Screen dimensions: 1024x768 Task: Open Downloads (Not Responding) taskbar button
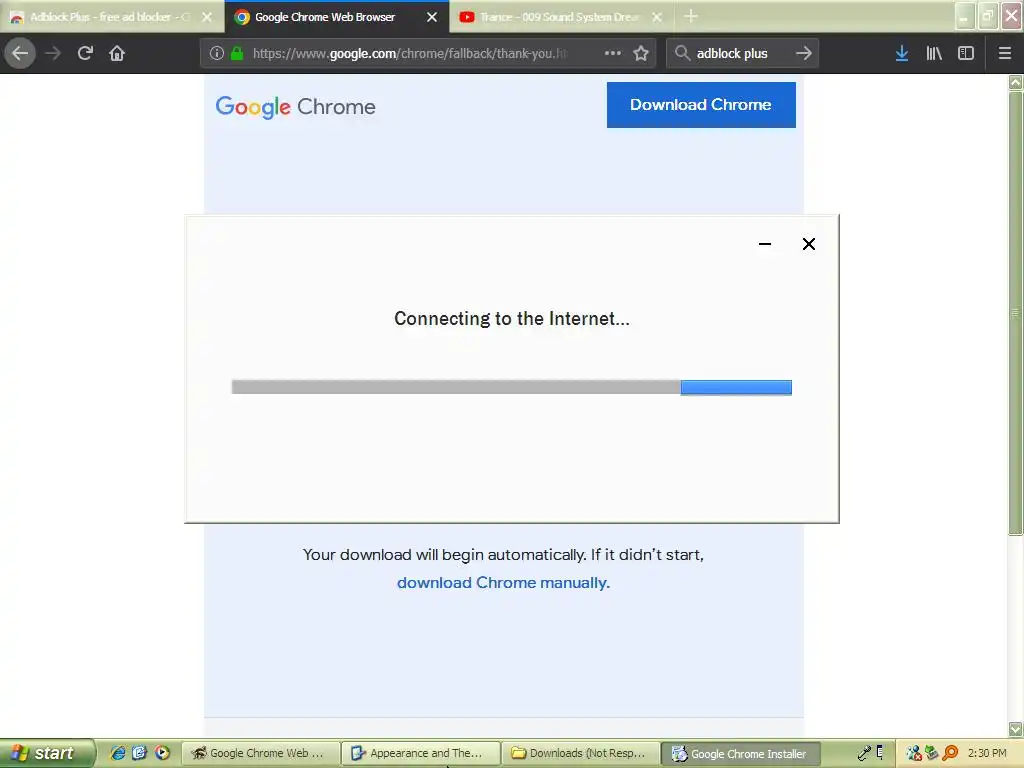click(x=581, y=753)
